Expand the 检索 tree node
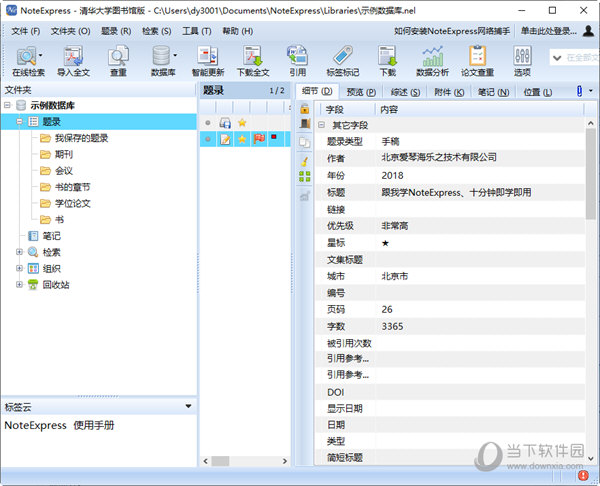Screen dimensions: 600x486 [19, 252]
